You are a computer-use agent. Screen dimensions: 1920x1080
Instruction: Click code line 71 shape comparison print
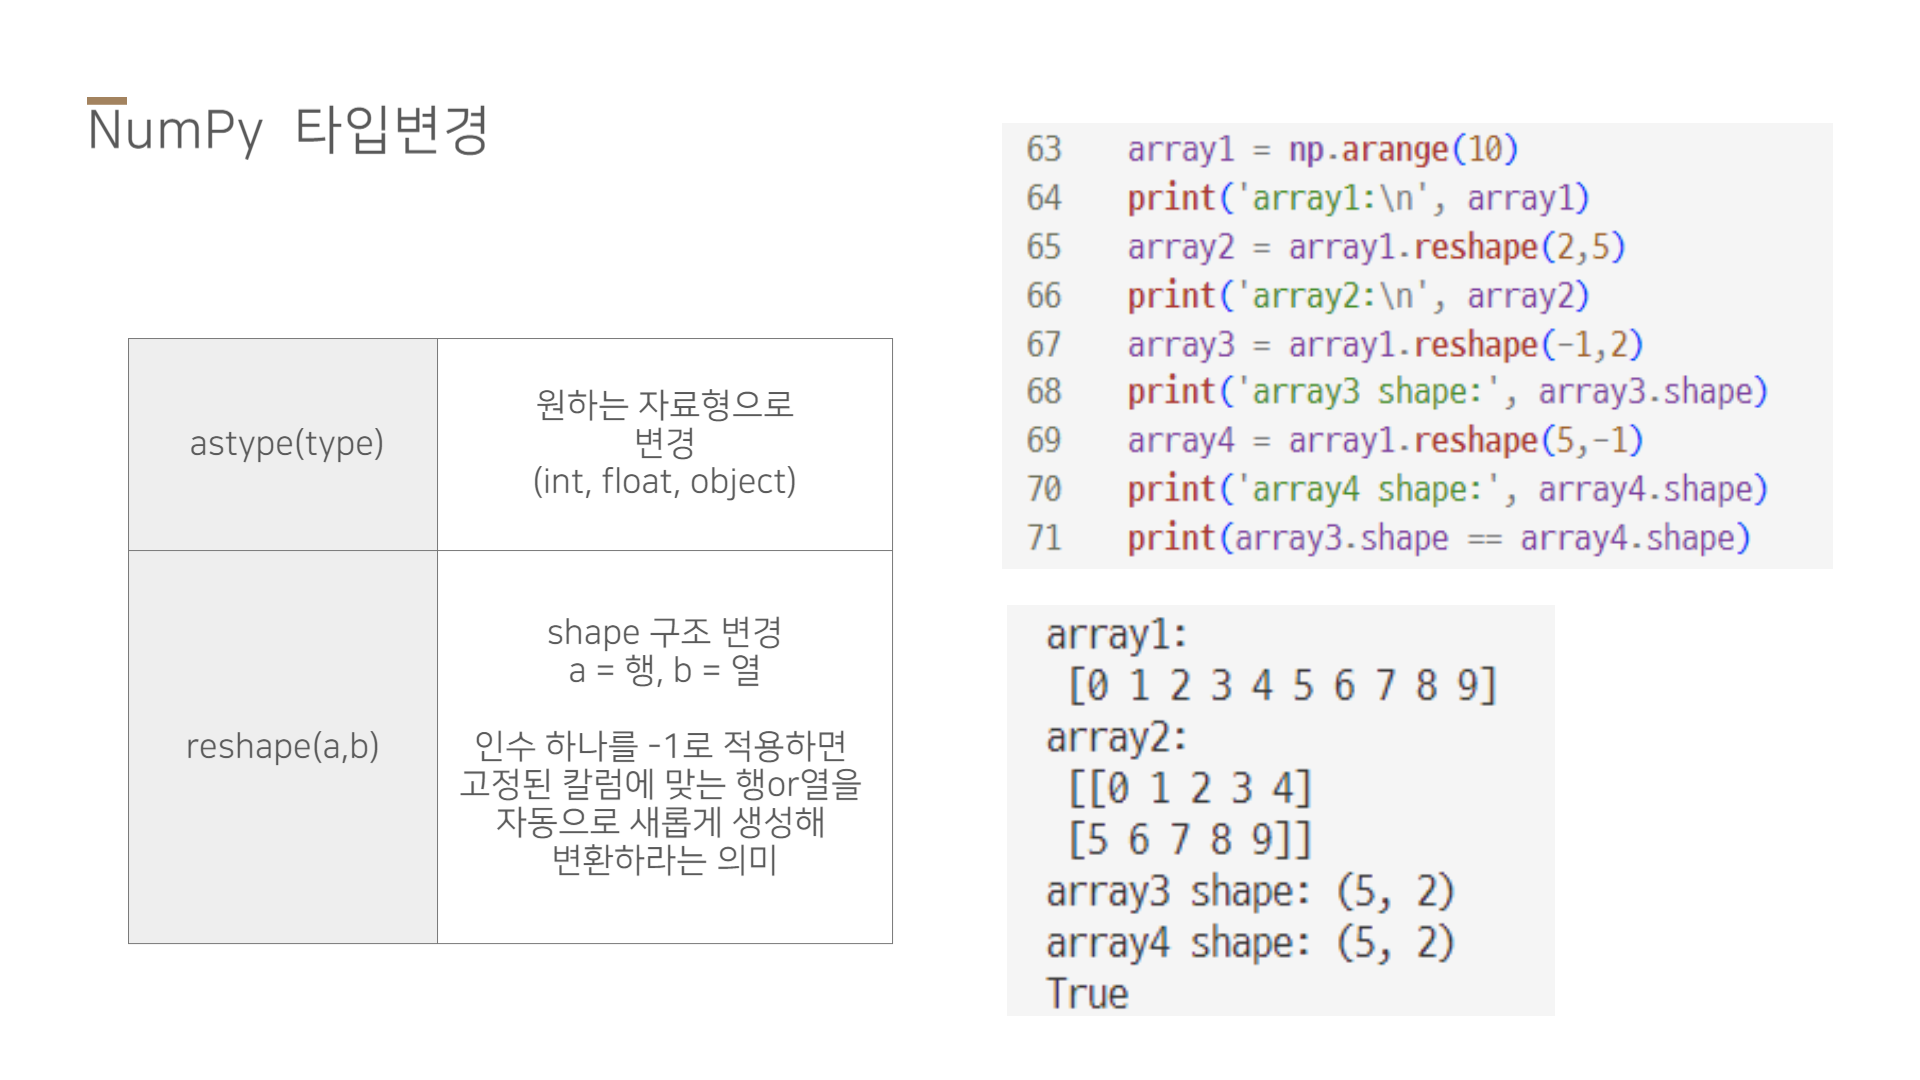1438,539
